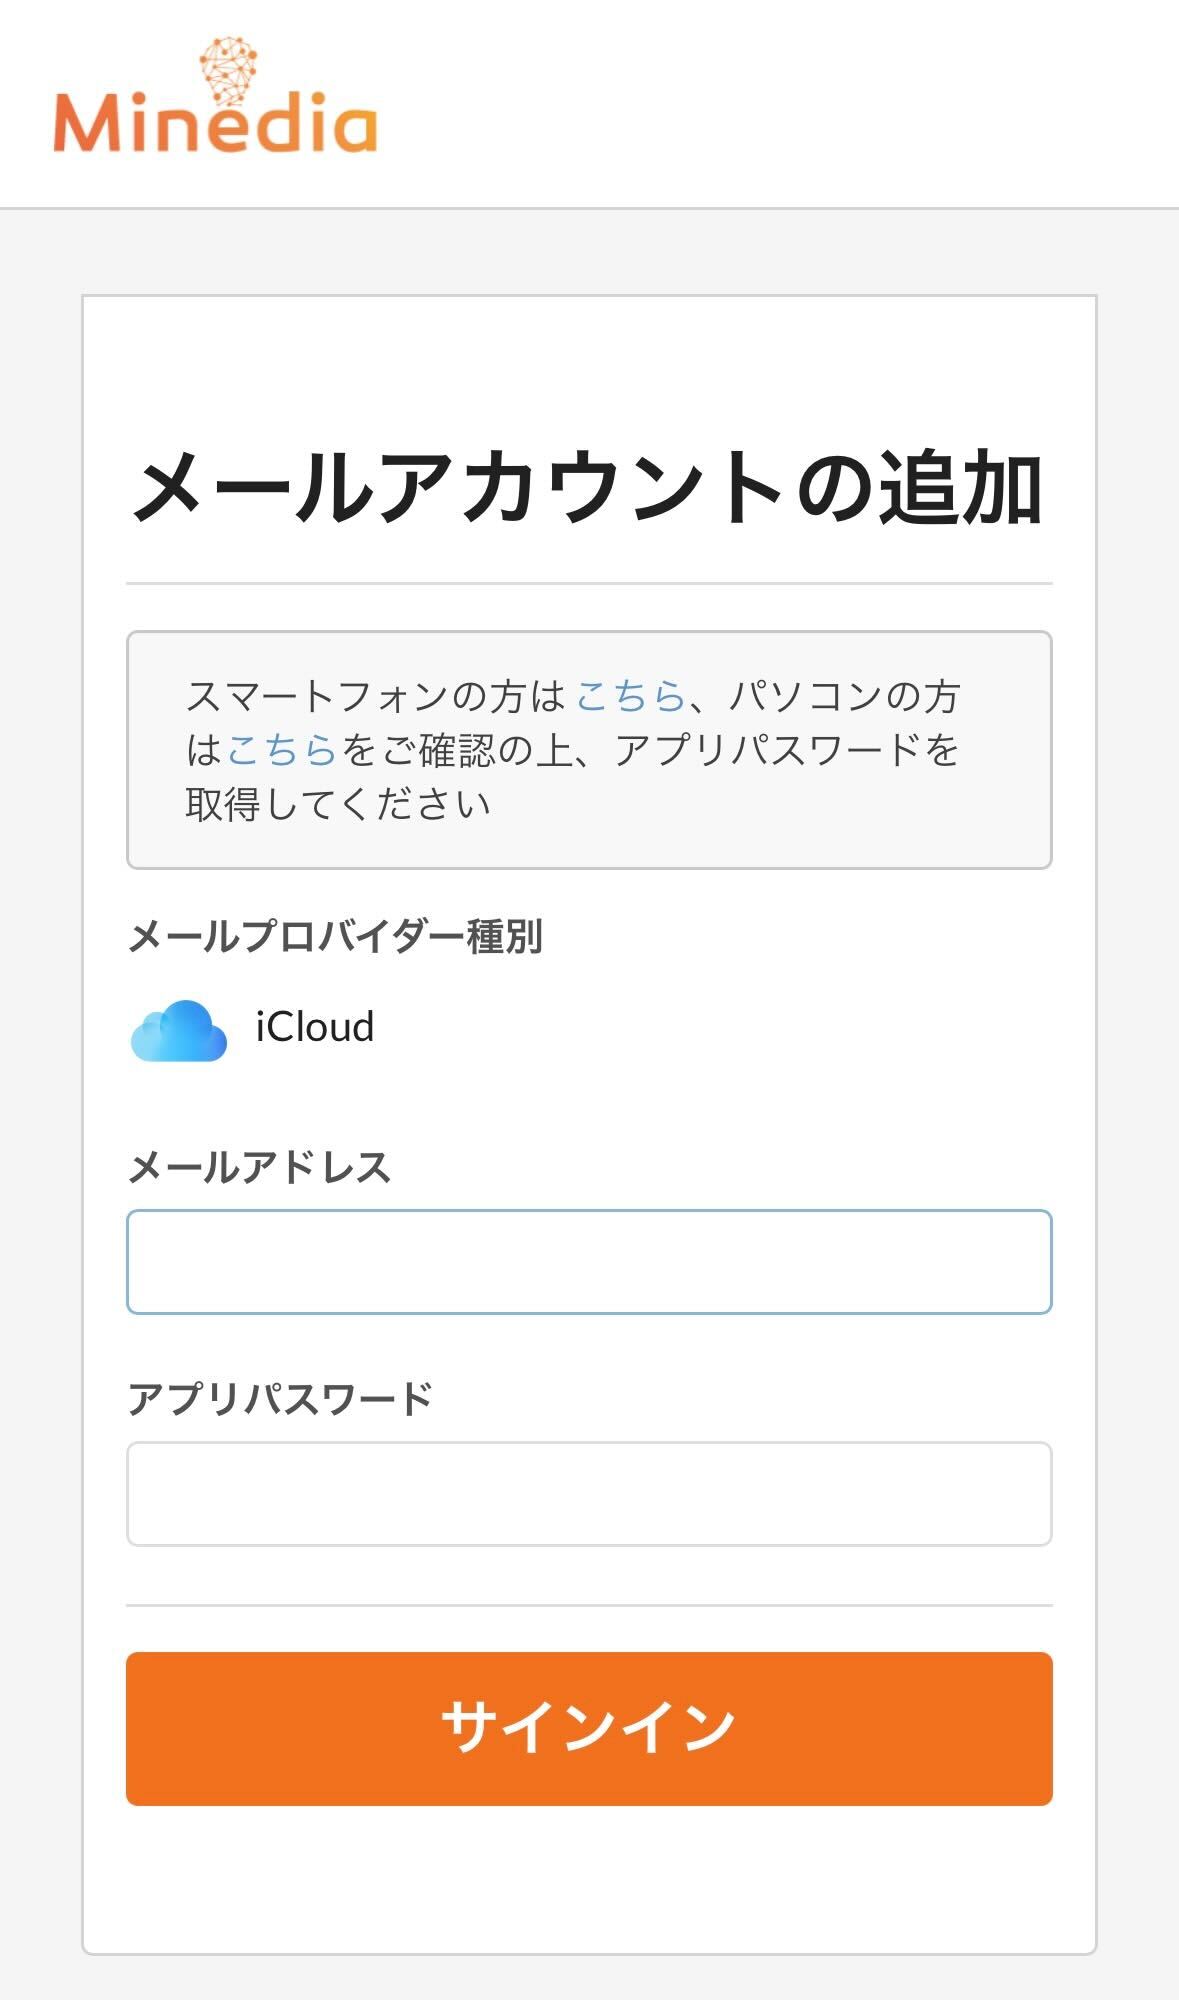
Task: Focus the アプリパスワード input field
Action: click(x=589, y=1494)
